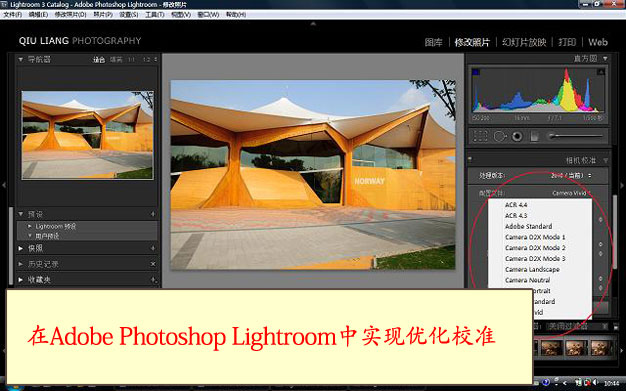Select the adjustment brush tool

click(x=575, y=136)
